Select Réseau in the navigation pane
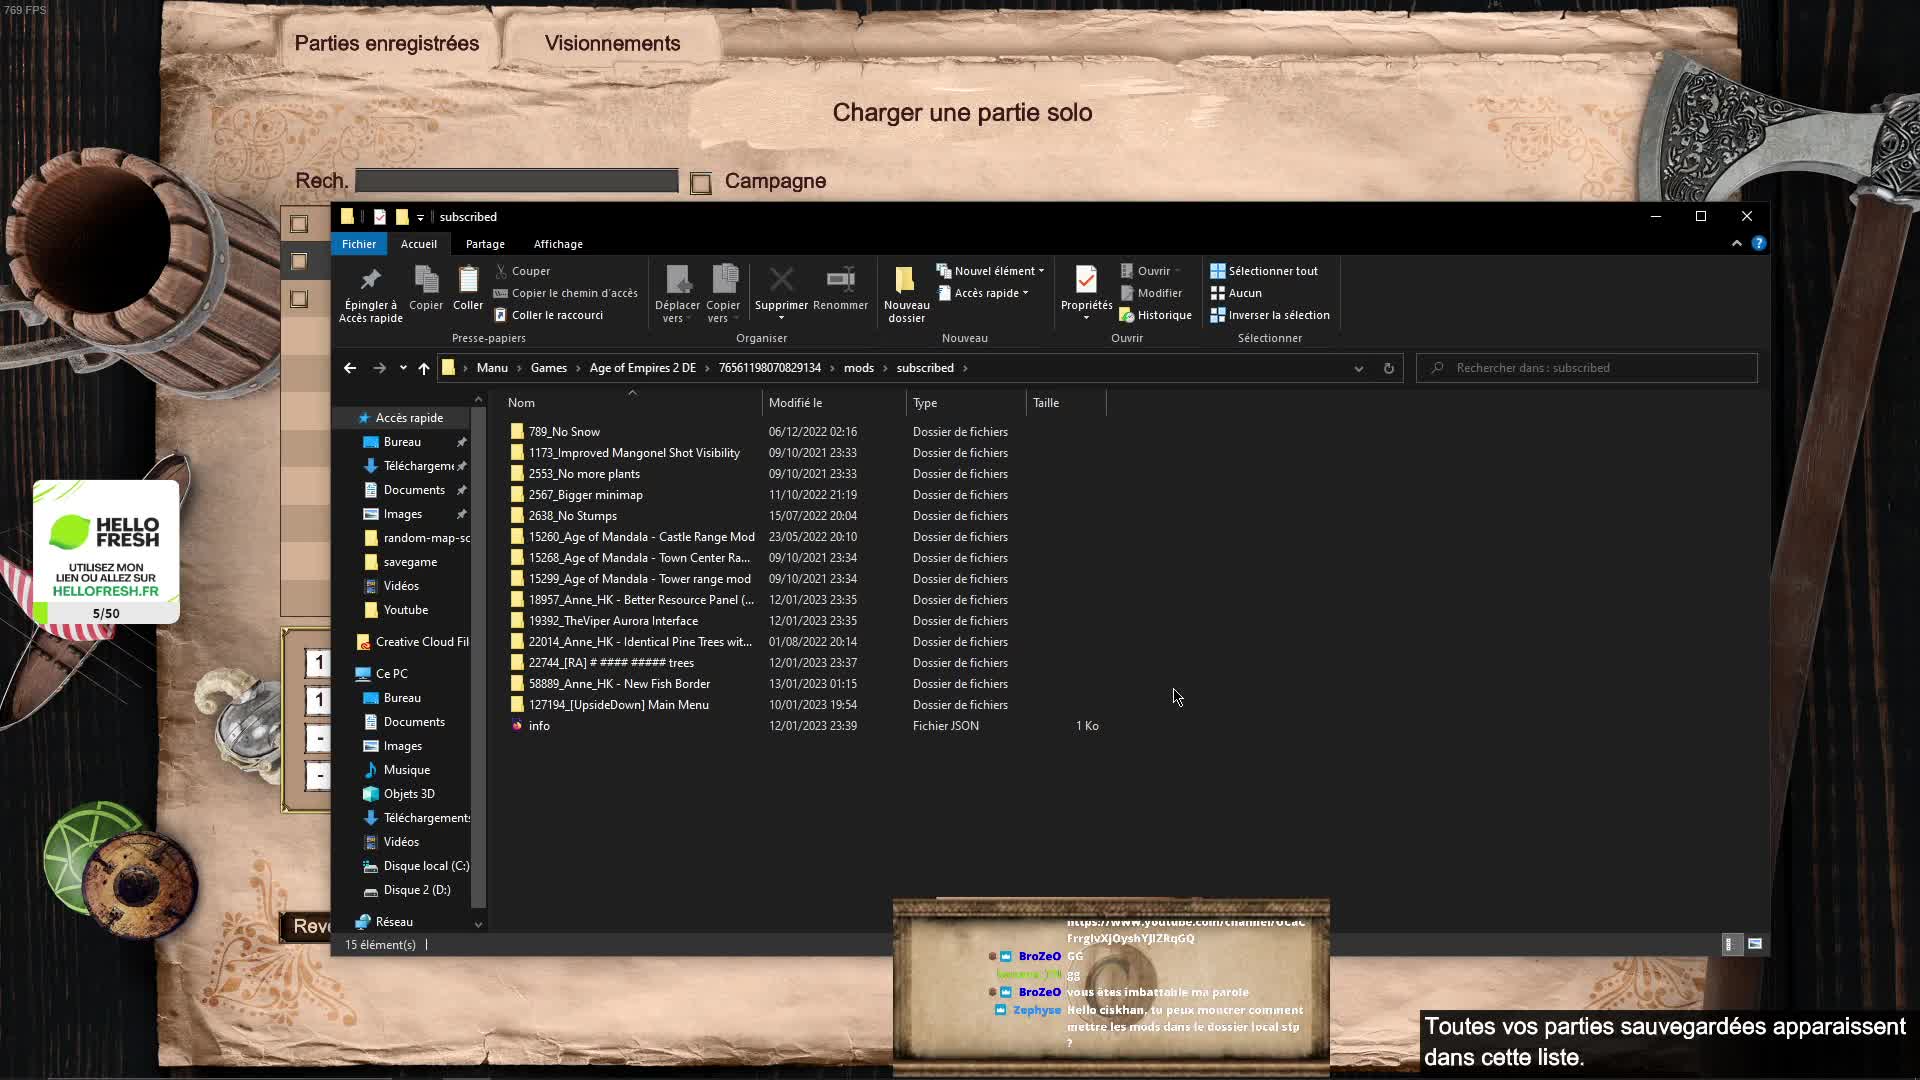 pos(394,922)
